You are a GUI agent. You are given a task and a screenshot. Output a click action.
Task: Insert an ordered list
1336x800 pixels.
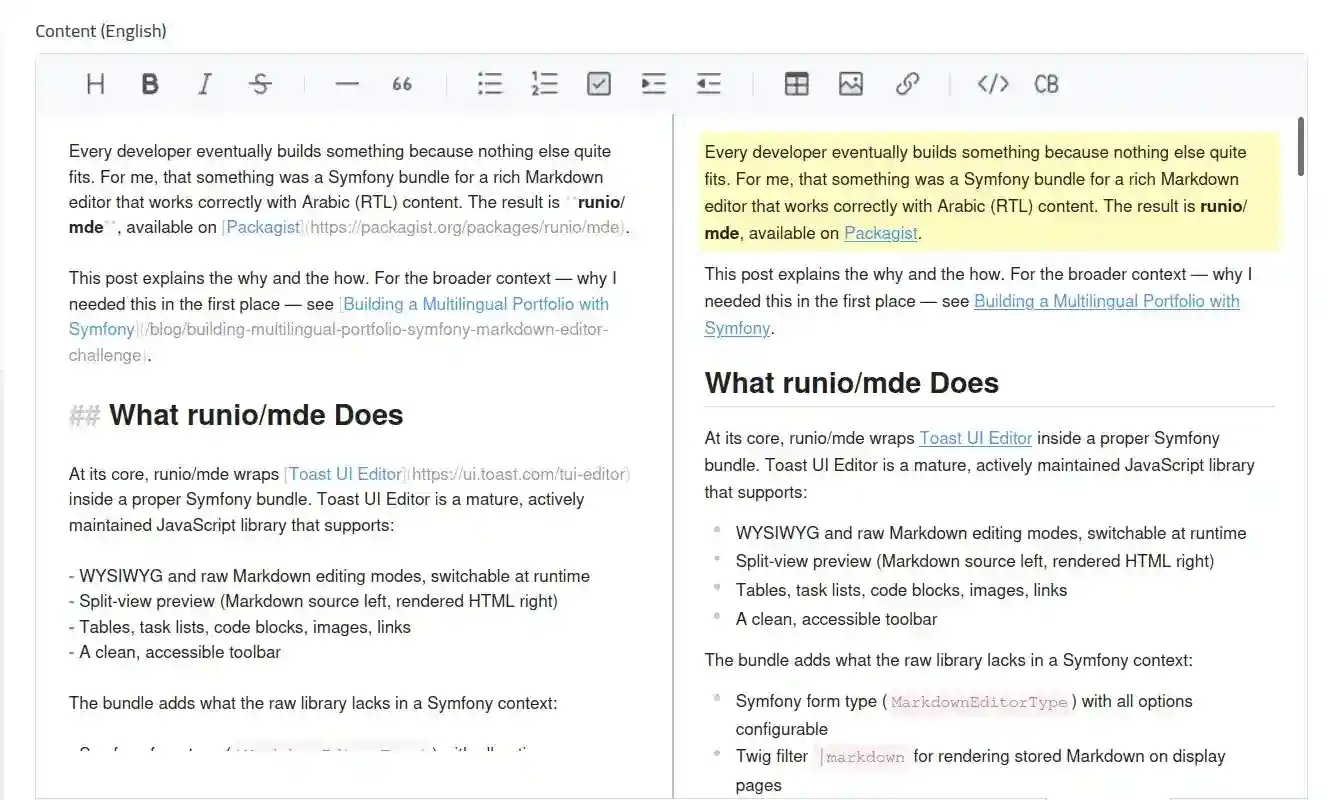tap(544, 84)
